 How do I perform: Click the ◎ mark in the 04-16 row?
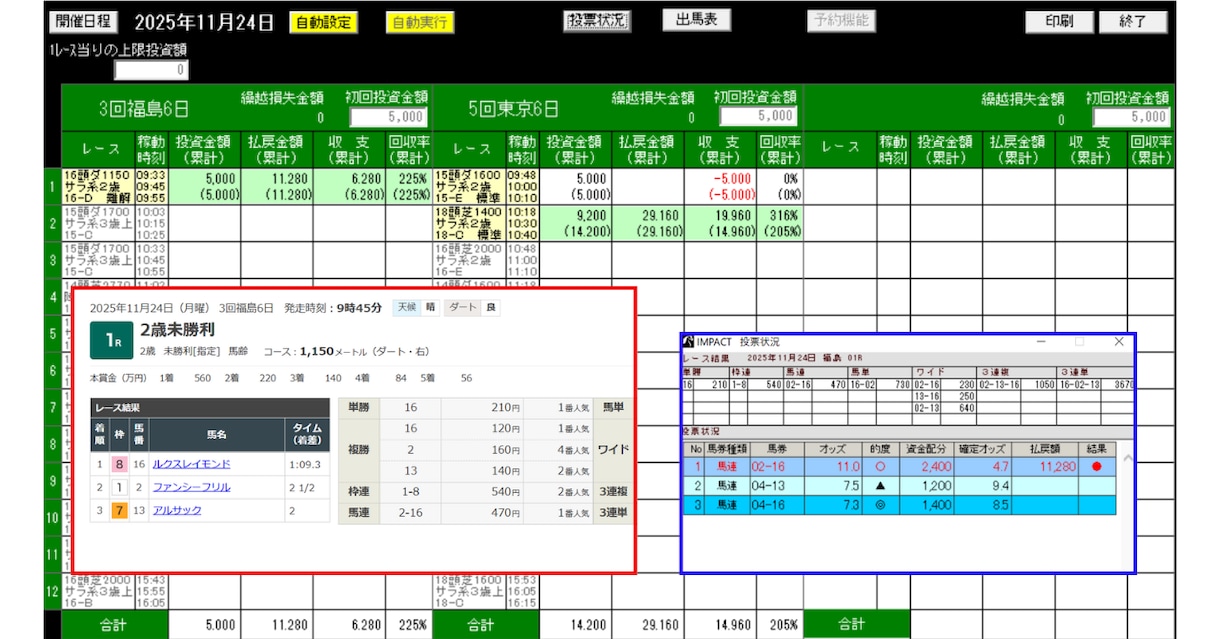click(x=879, y=506)
